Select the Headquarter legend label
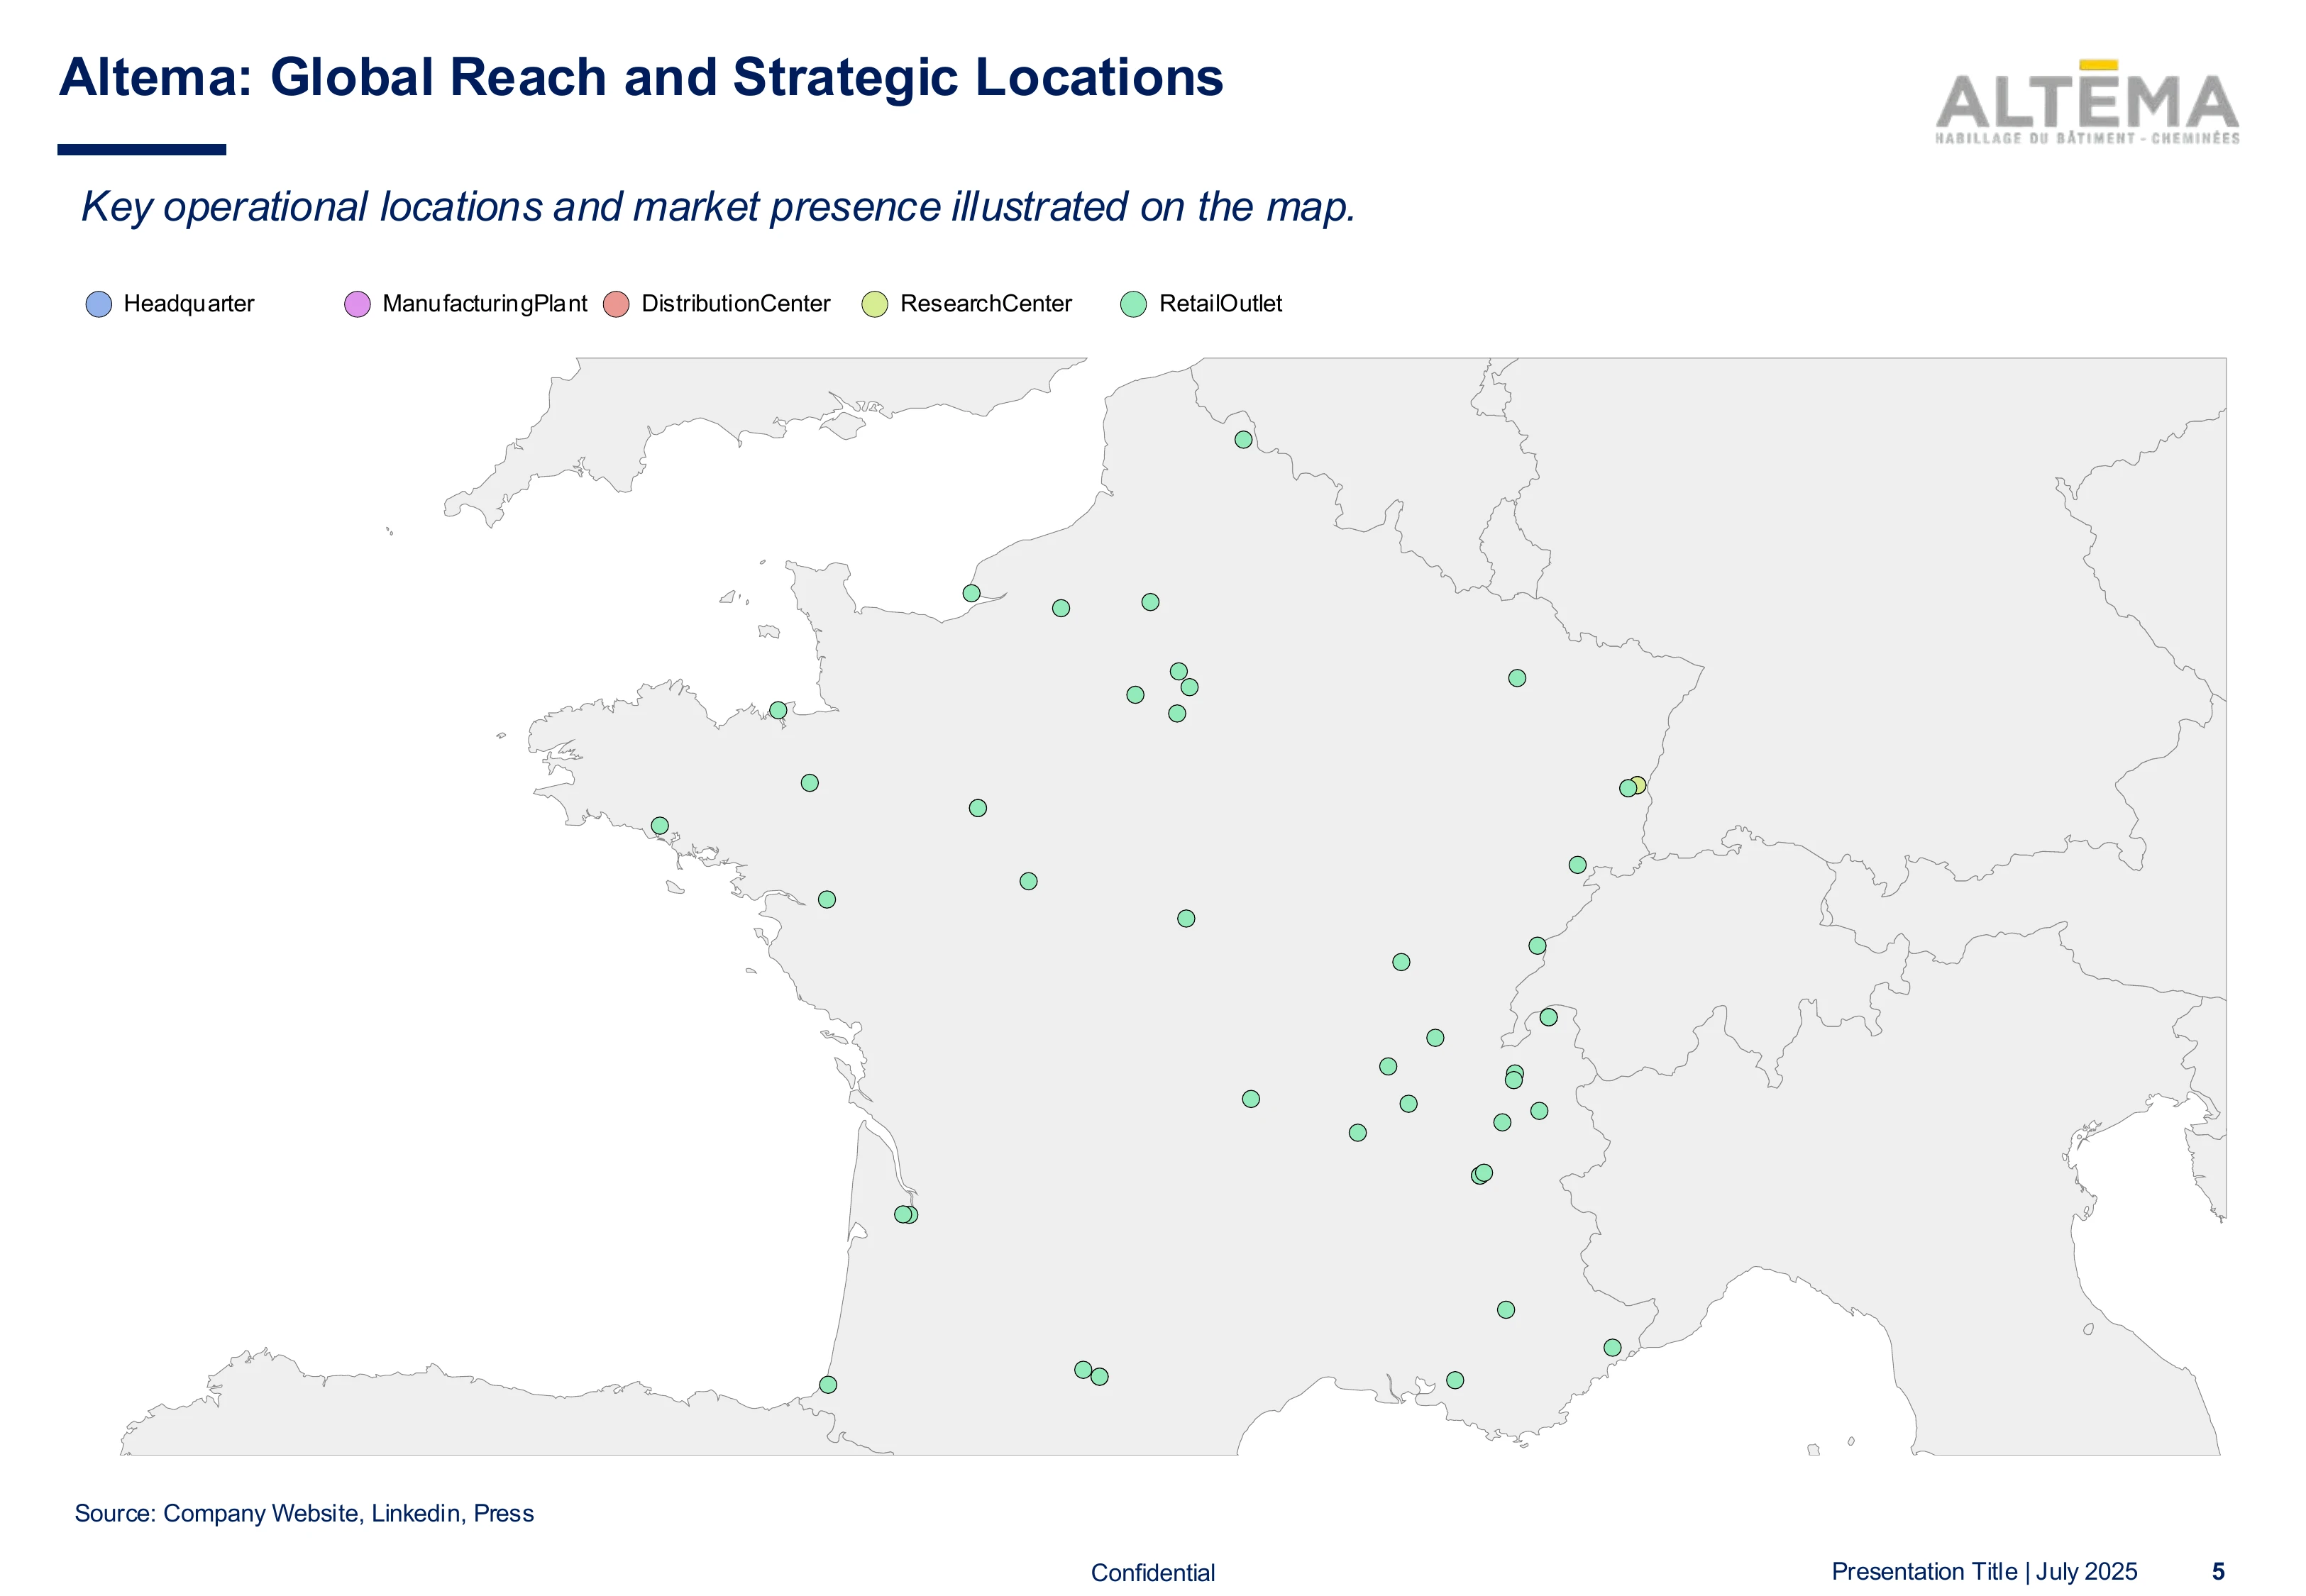Screen dimensions: 2306x1596 click(x=189, y=304)
